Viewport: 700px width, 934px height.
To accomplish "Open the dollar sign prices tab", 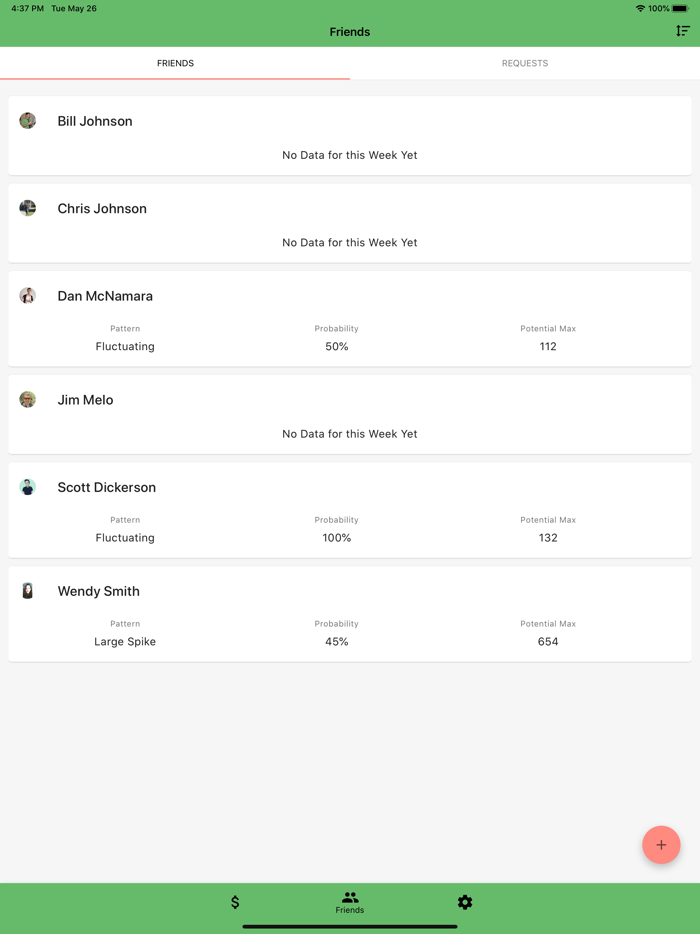I will (235, 902).
